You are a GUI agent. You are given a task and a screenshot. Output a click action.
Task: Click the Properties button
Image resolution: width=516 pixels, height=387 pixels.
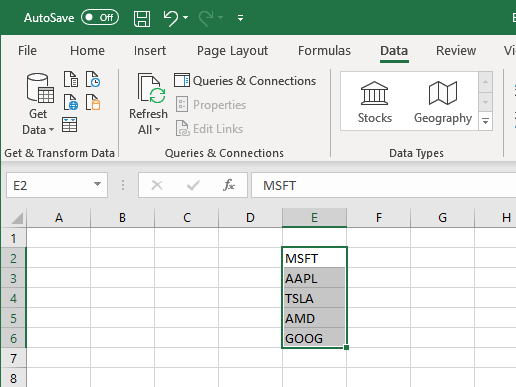pyautogui.click(x=211, y=105)
